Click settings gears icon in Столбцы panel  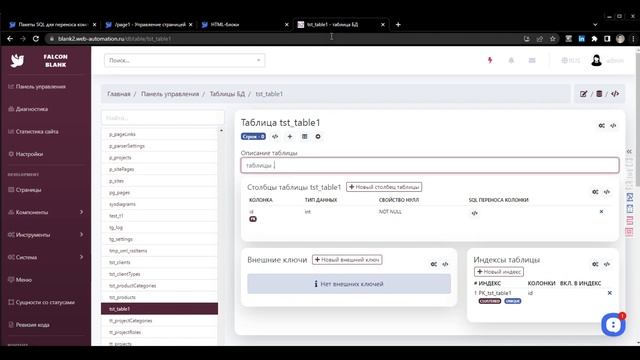tap(596, 192)
